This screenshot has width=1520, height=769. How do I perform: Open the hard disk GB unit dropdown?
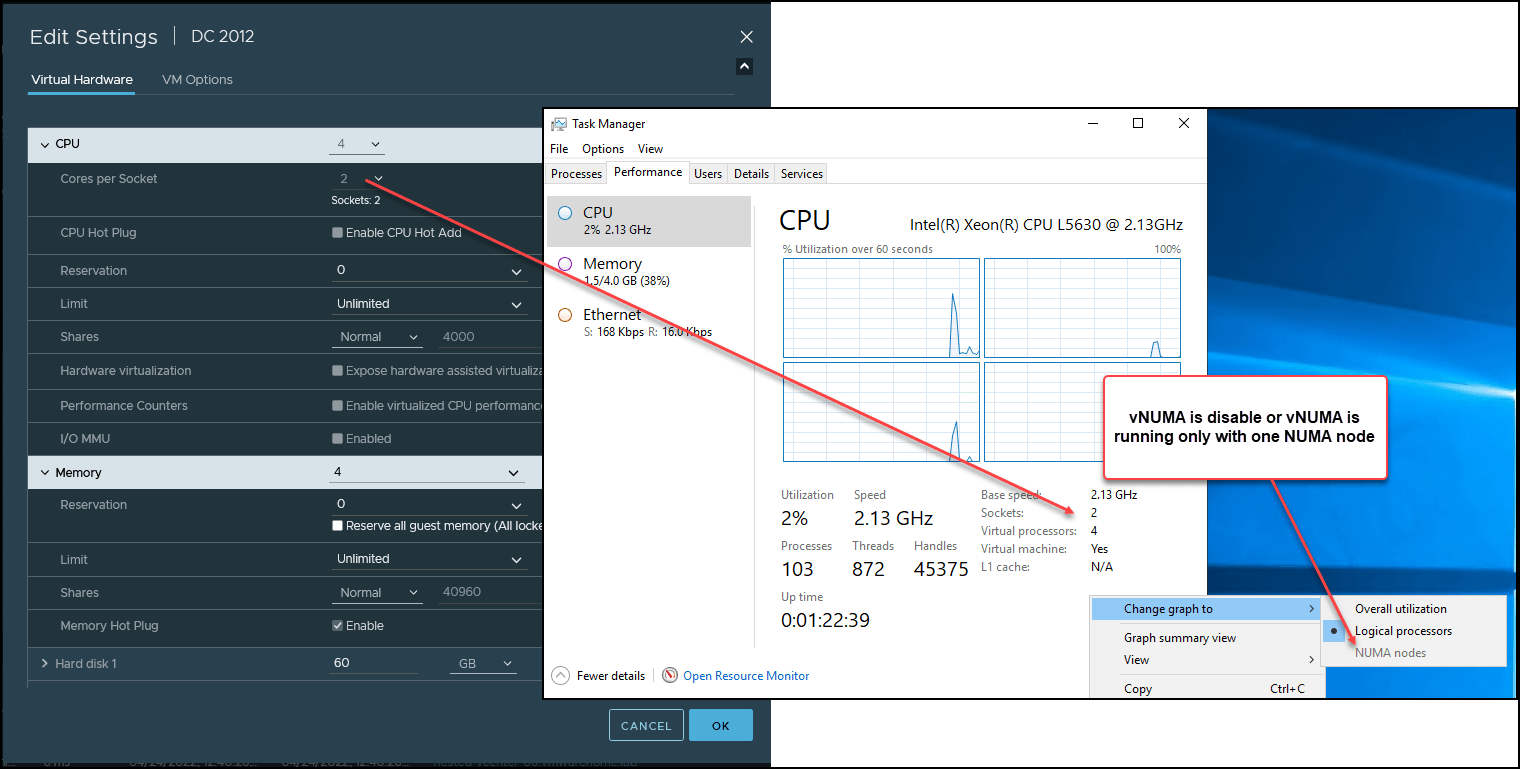point(482,663)
